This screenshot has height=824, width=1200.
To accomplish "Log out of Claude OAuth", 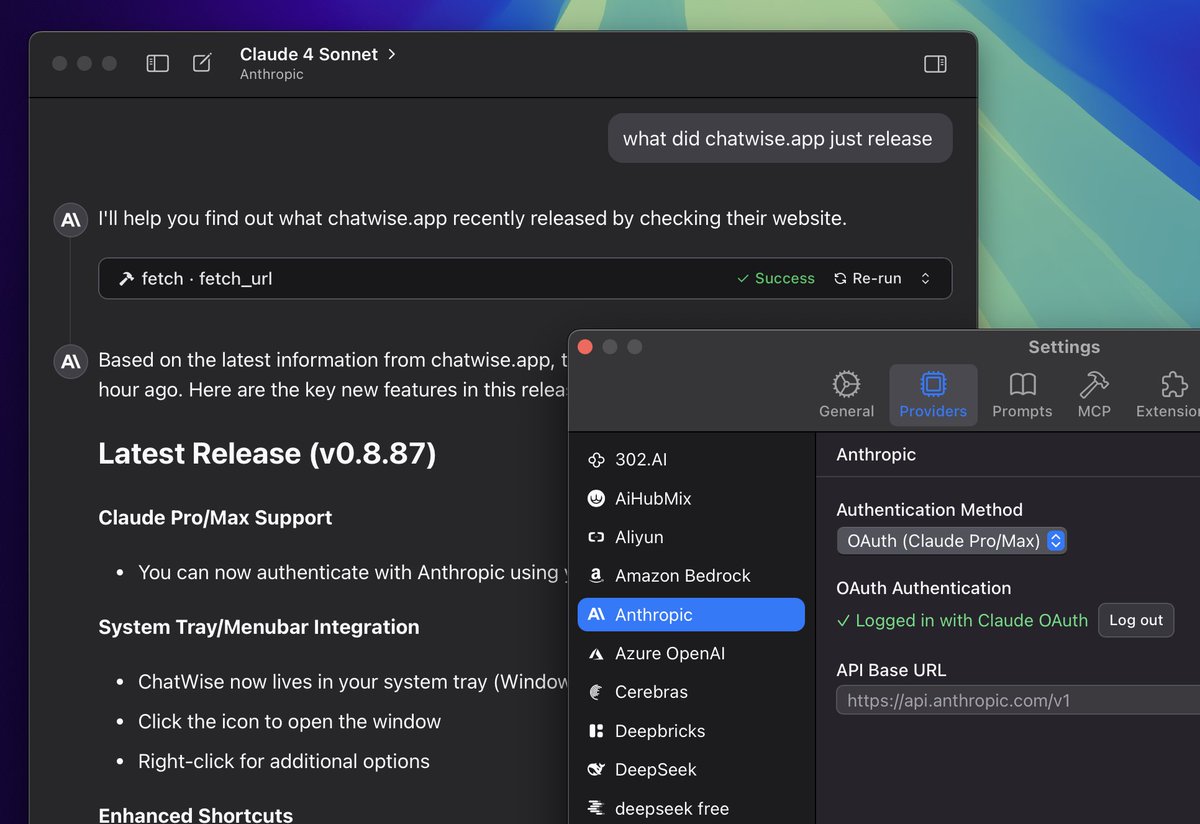I will click(x=1136, y=620).
